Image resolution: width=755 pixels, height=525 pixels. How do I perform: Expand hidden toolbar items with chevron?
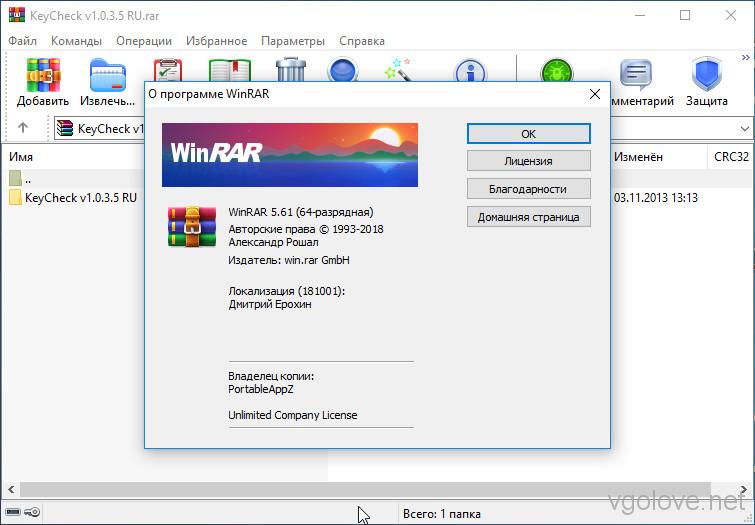point(745,58)
